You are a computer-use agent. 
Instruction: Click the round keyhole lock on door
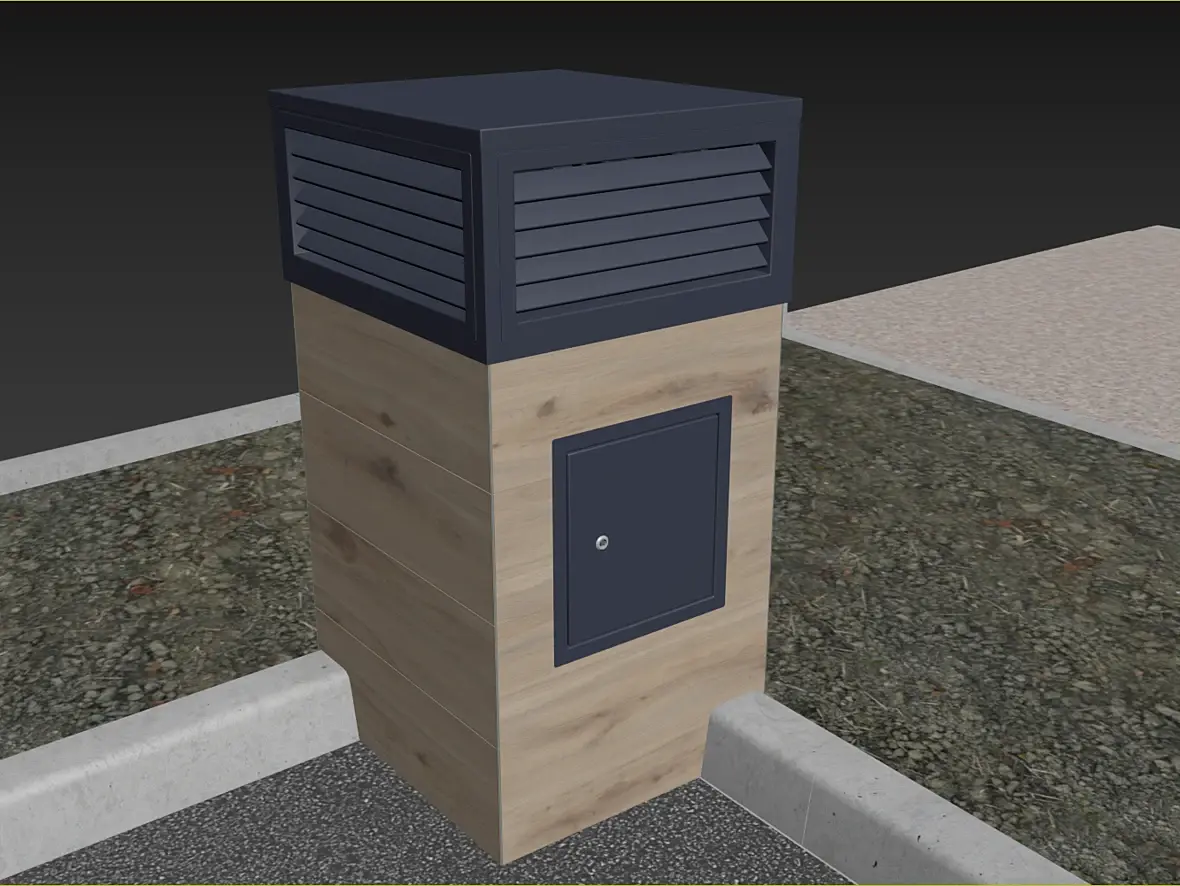click(601, 541)
